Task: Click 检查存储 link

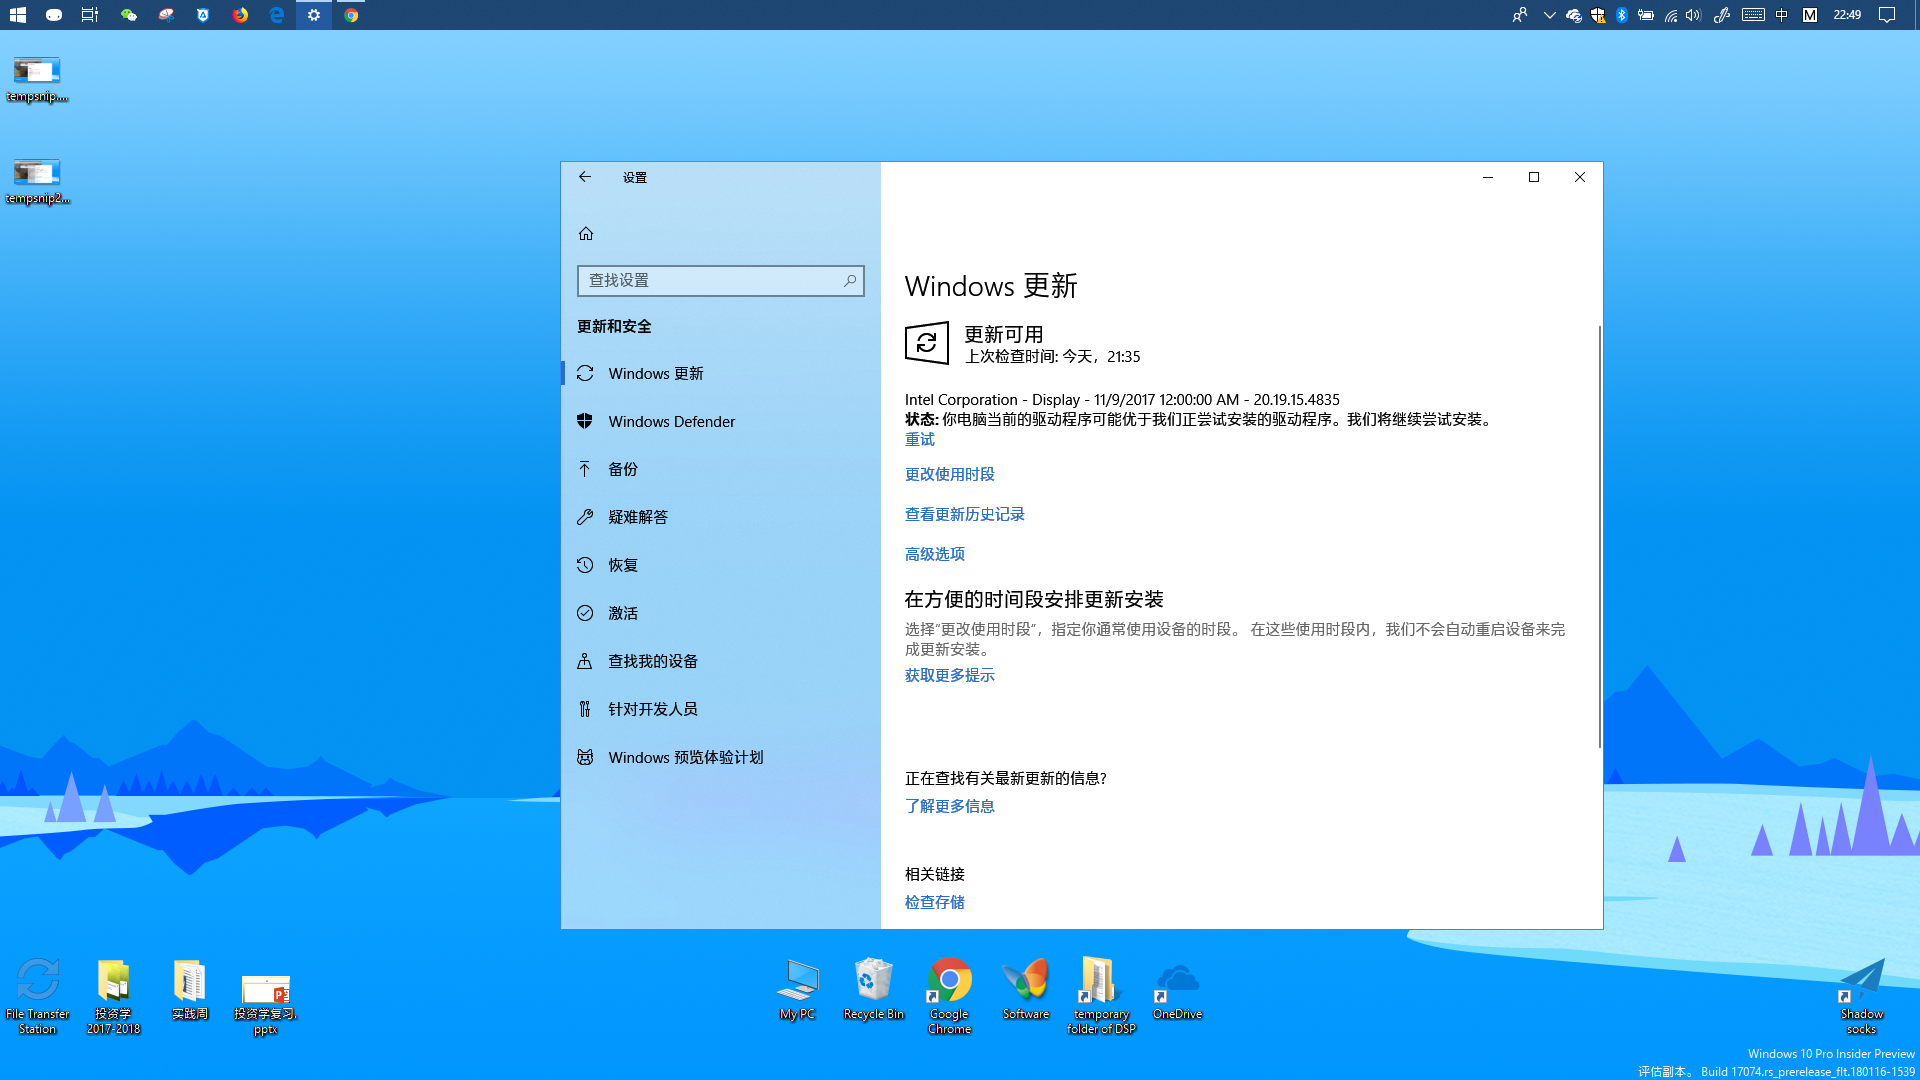Action: [935, 902]
